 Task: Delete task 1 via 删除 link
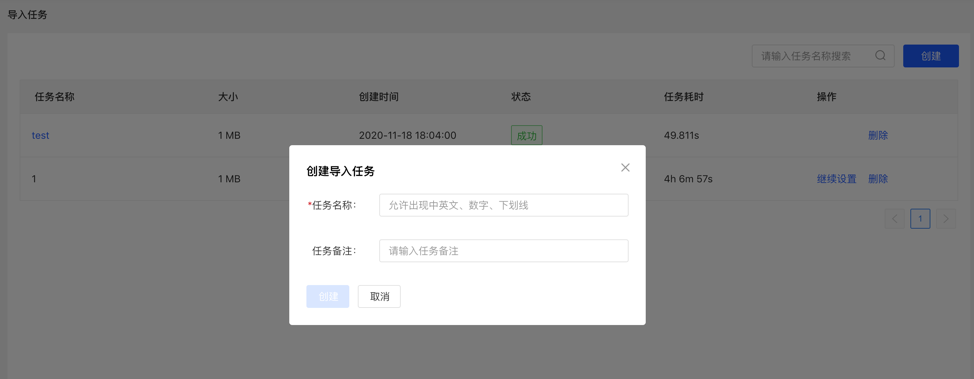pyautogui.click(x=878, y=179)
